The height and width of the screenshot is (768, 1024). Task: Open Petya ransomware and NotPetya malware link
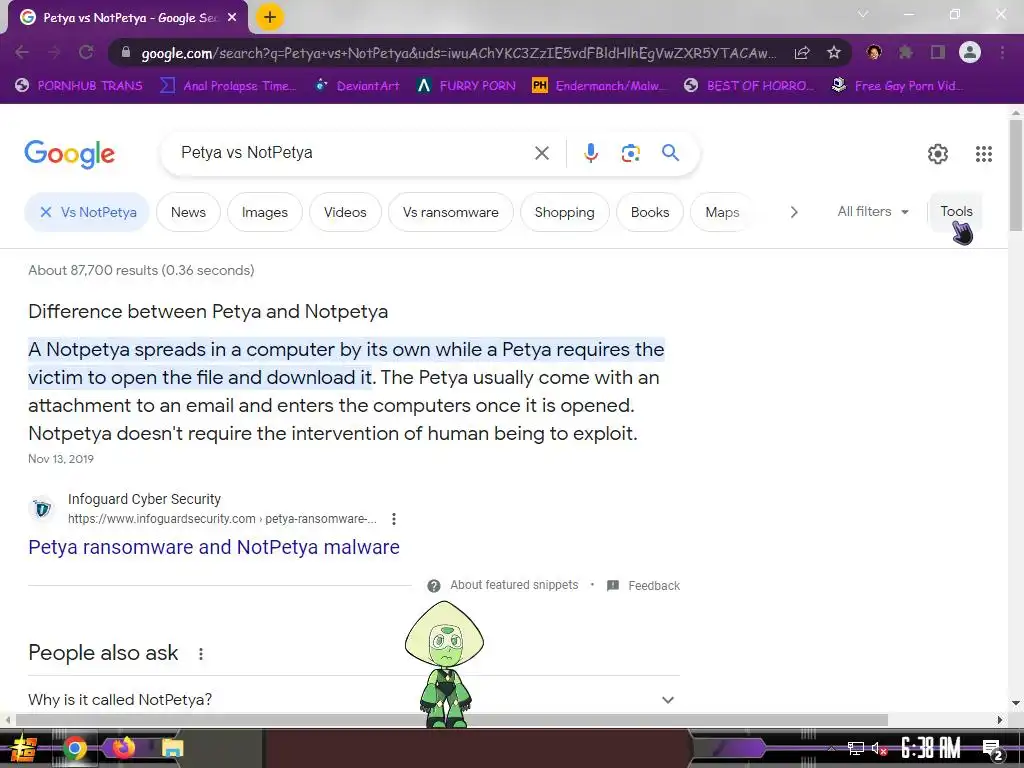(214, 547)
